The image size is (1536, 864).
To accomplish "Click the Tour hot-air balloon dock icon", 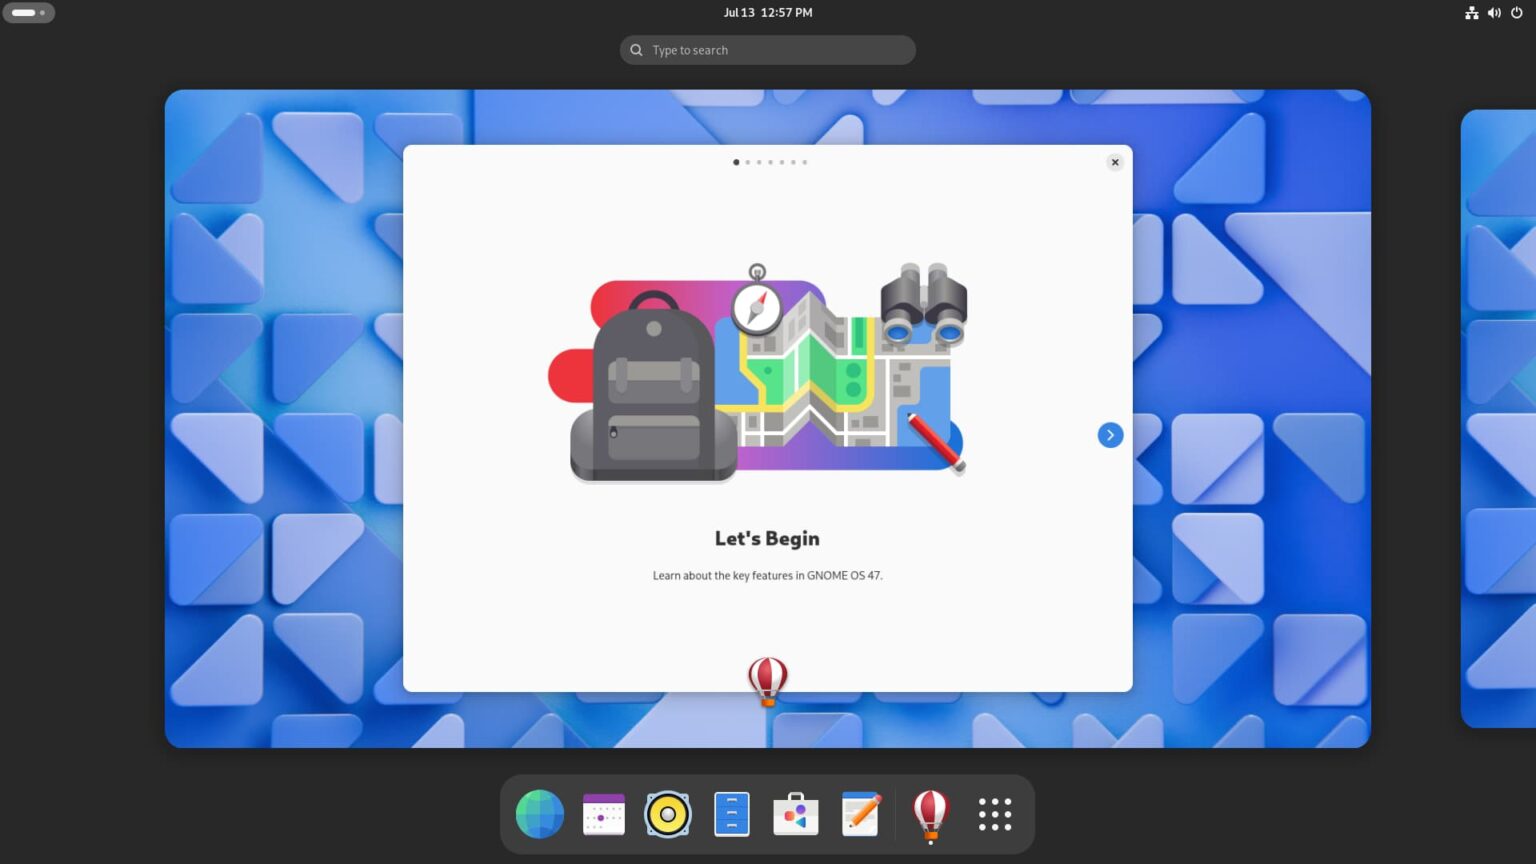I will (929, 814).
